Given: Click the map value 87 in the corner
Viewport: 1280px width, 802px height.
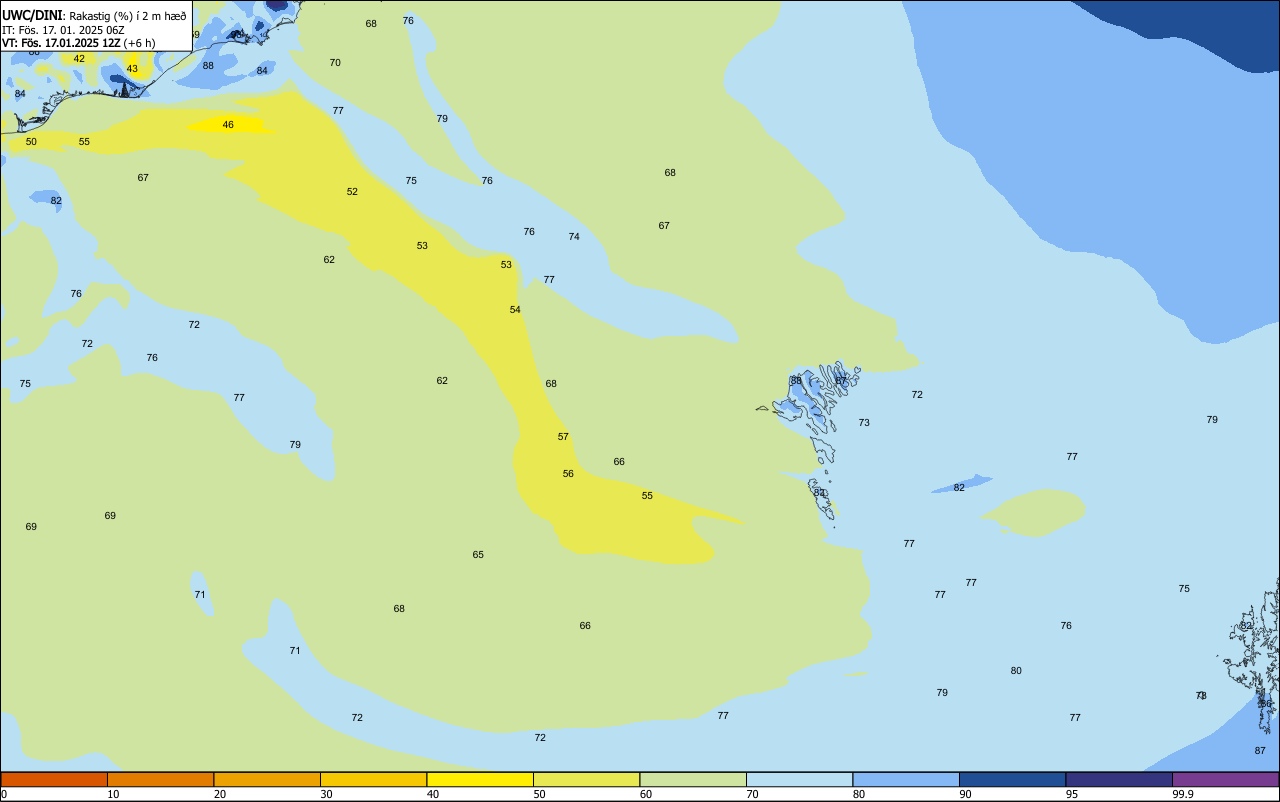Looking at the screenshot, I should 1260,751.
